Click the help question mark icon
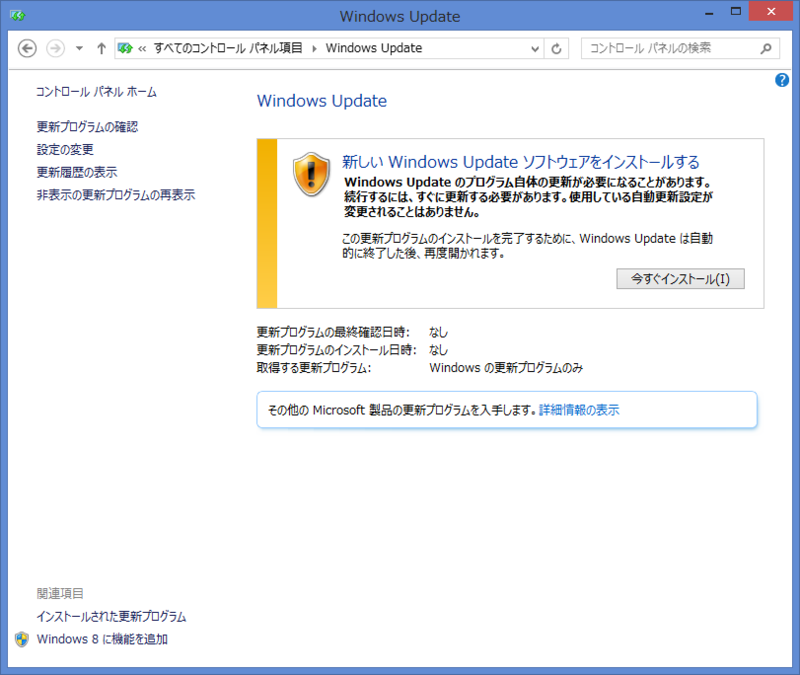 782,80
